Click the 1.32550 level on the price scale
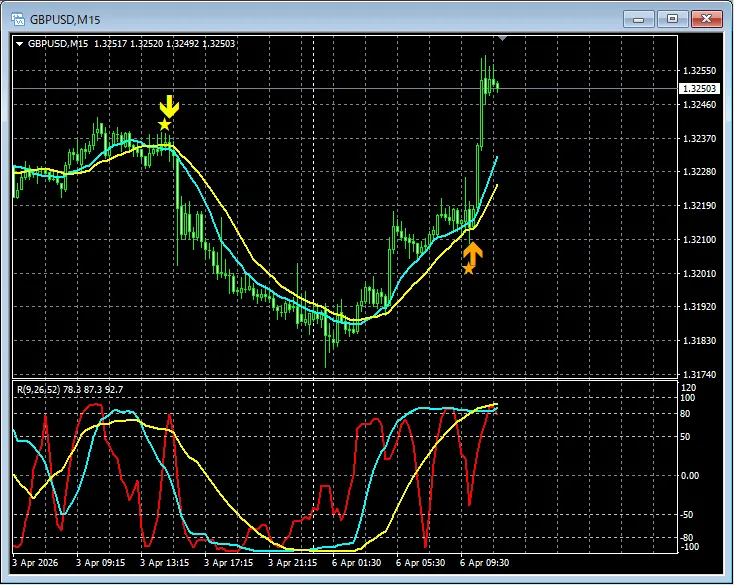The width and height of the screenshot is (734, 585). pyautogui.click(x=698, y=71)
